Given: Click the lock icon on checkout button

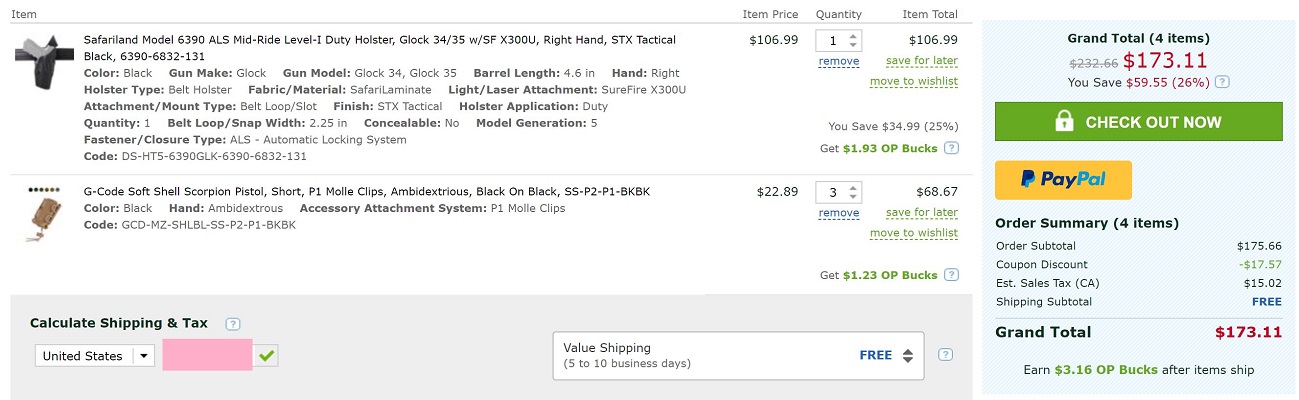Looking at the screenshot, I should (1064, 122).
